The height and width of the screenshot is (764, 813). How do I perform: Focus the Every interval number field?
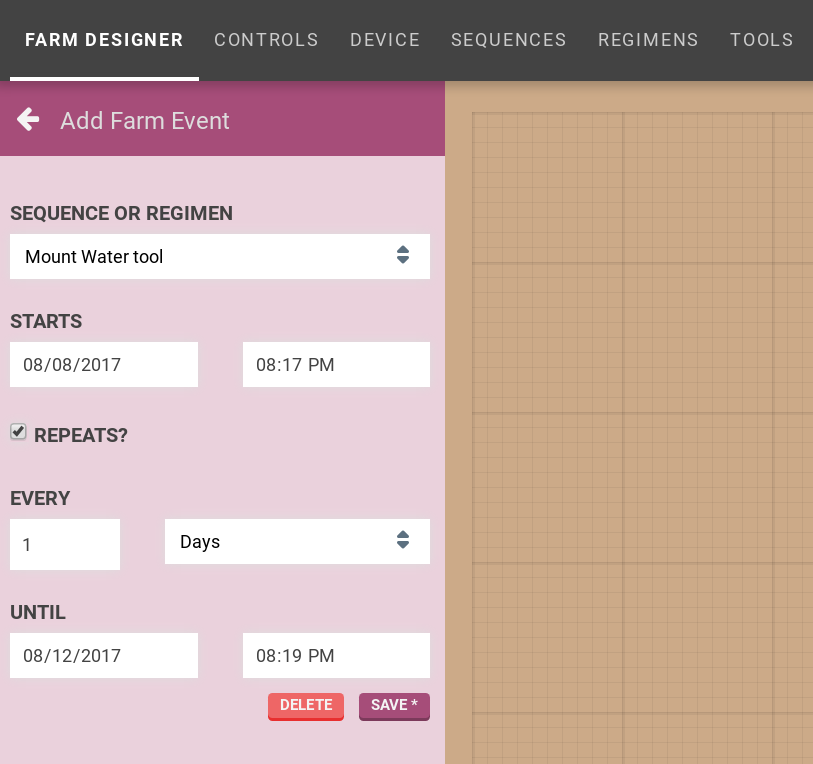pyautogui.click(x=65, y=544)
